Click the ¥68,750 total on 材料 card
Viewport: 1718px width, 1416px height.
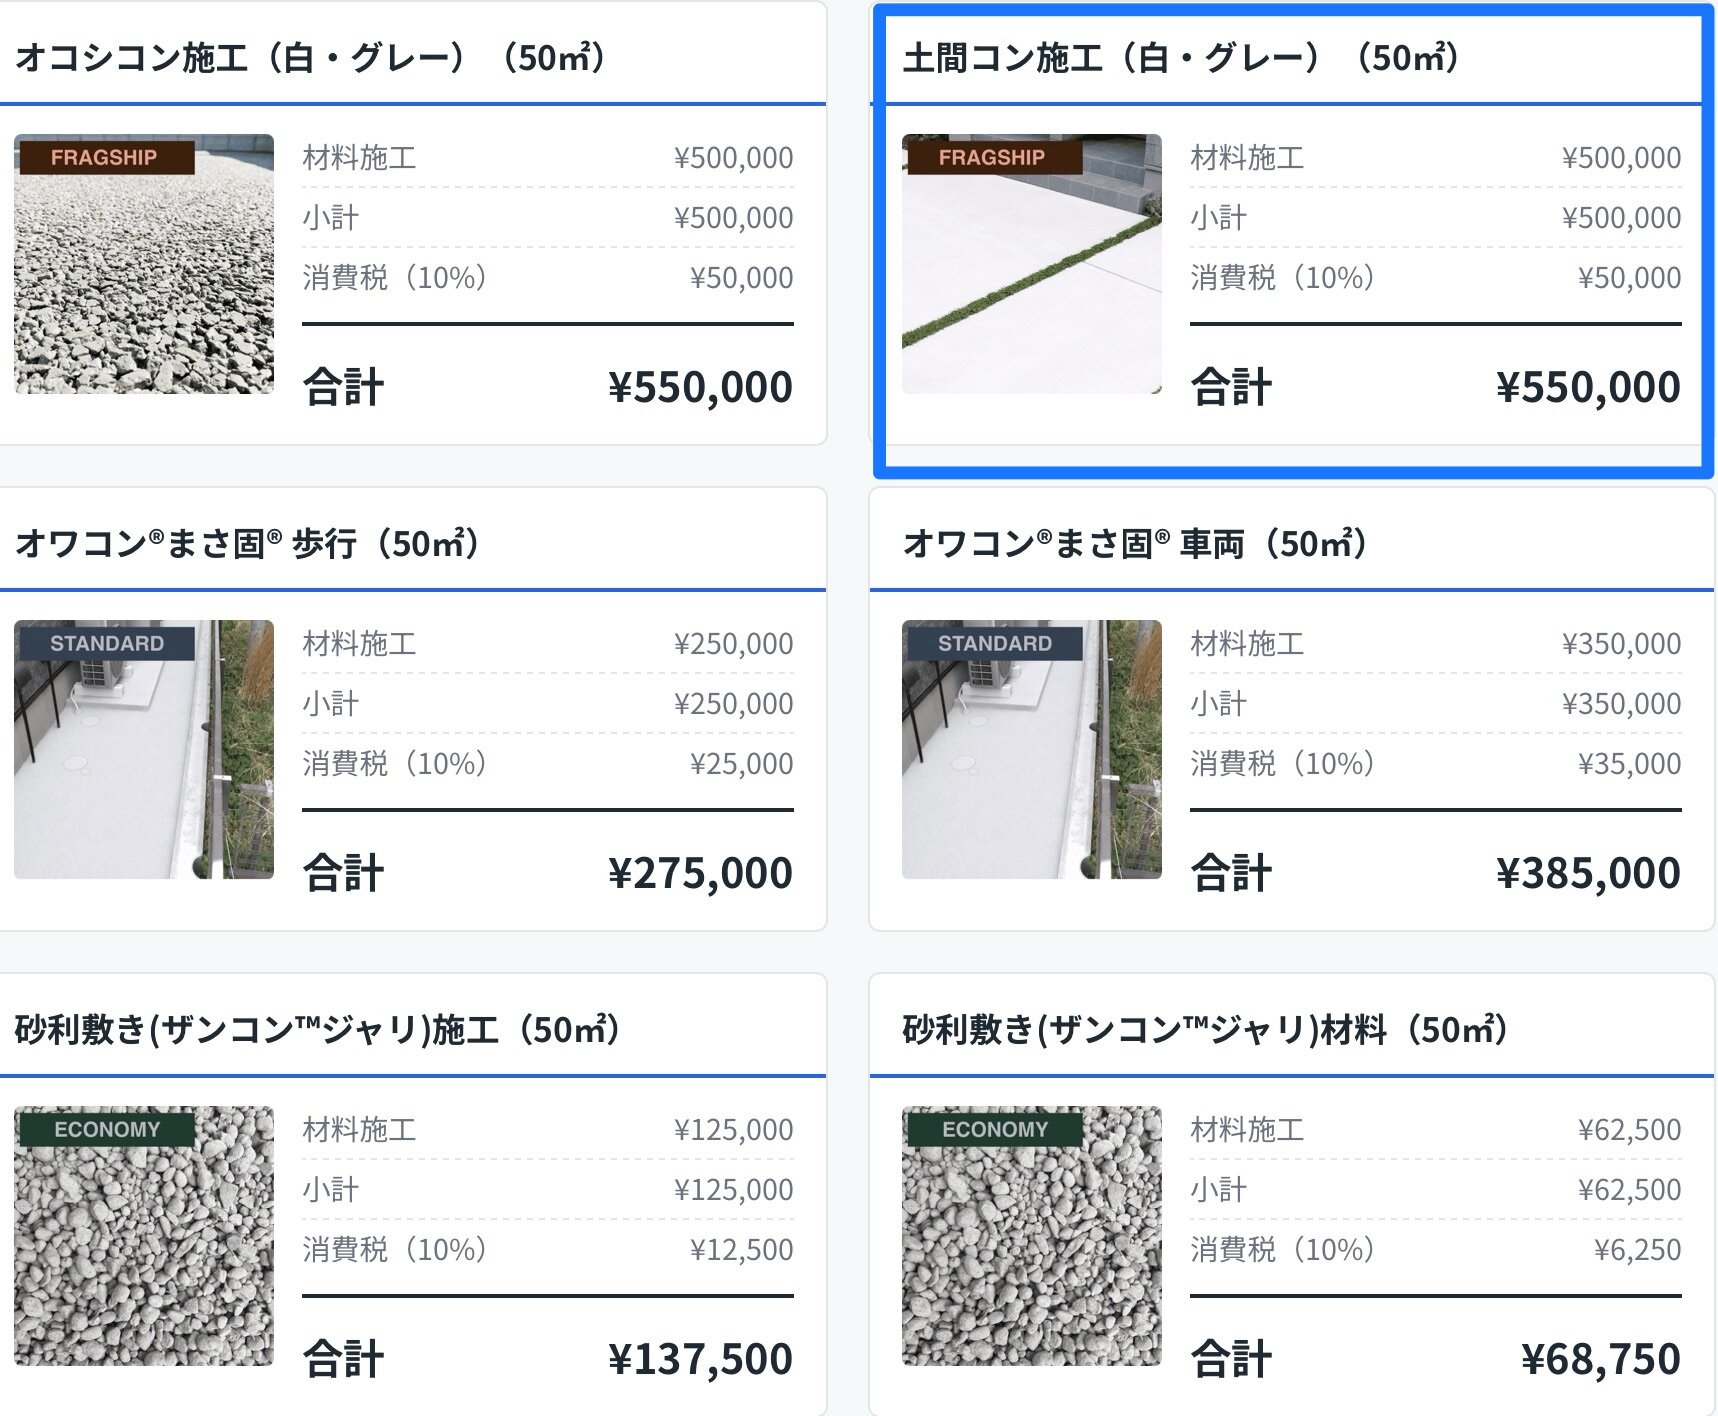pos(1601,1359)
